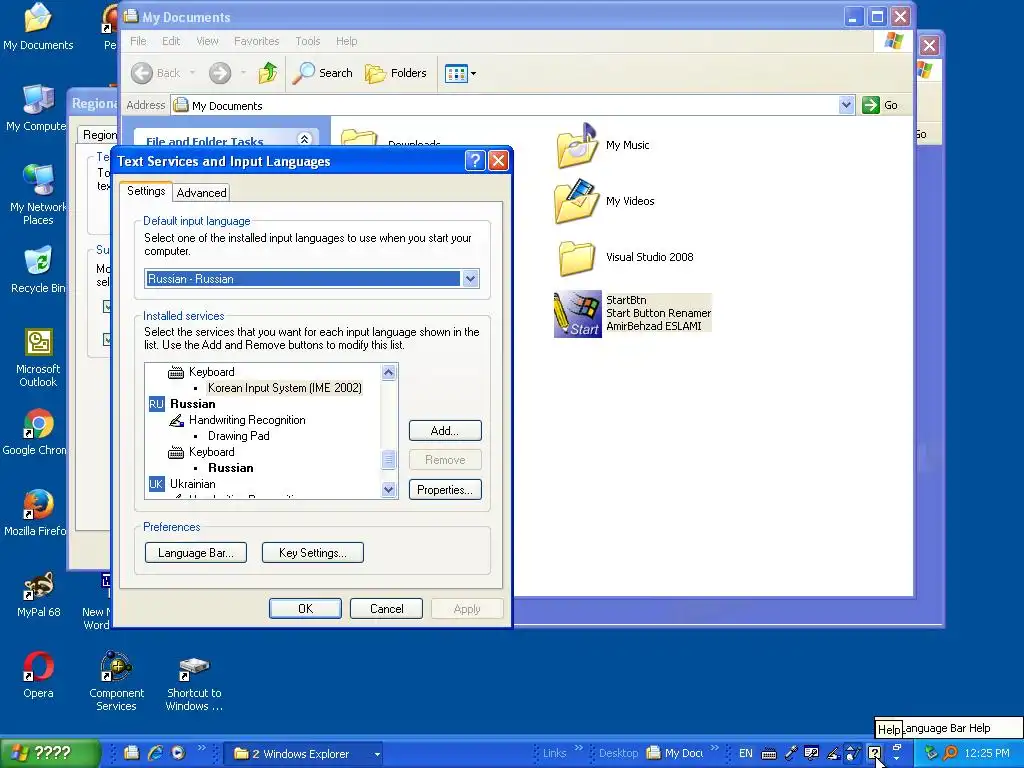Collapse the File and Folder Tasks panel
The height and width of the screenshot is (768, 1024).
[304, 139]
